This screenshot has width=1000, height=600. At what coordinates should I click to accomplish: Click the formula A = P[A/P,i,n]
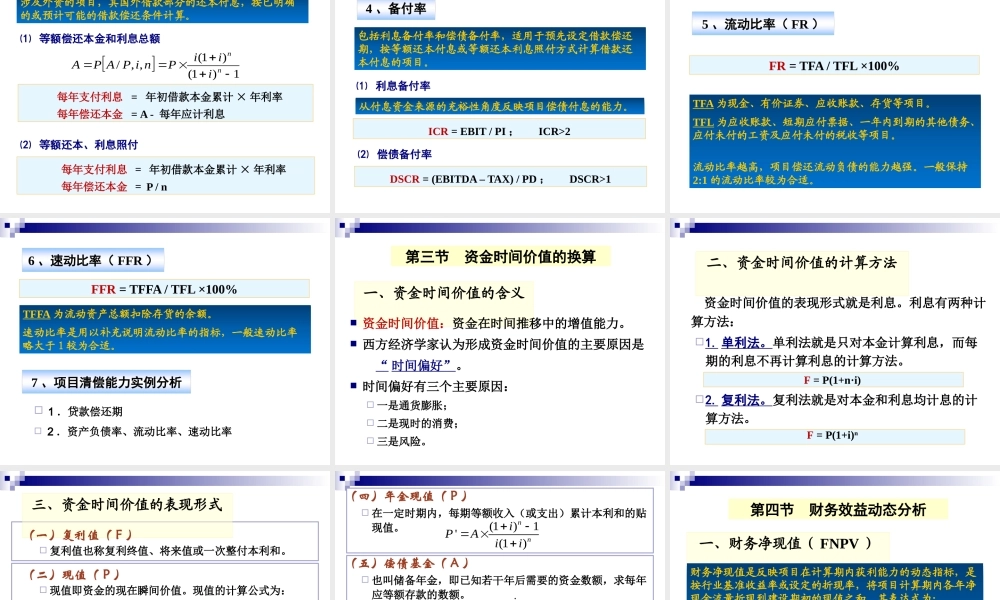click(x=156, y=65)
